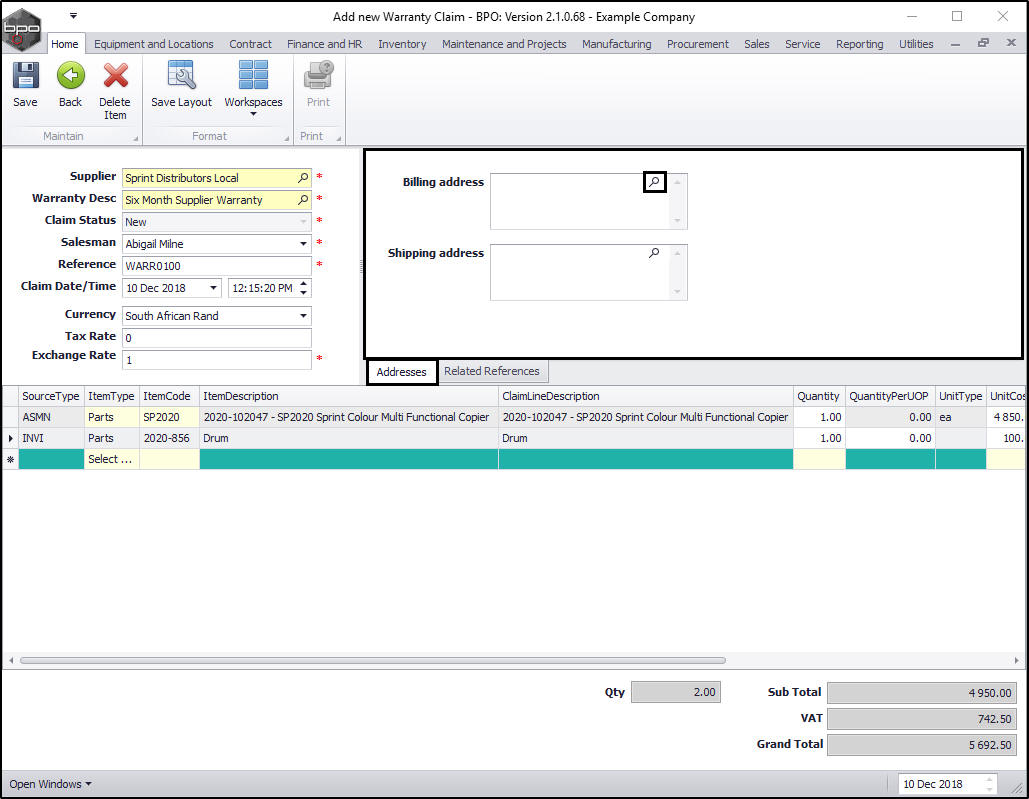The height and width of the screenshot is (799, 1029).
Task: Increase claim time with up spinner
Action: (x=303, y=283)
